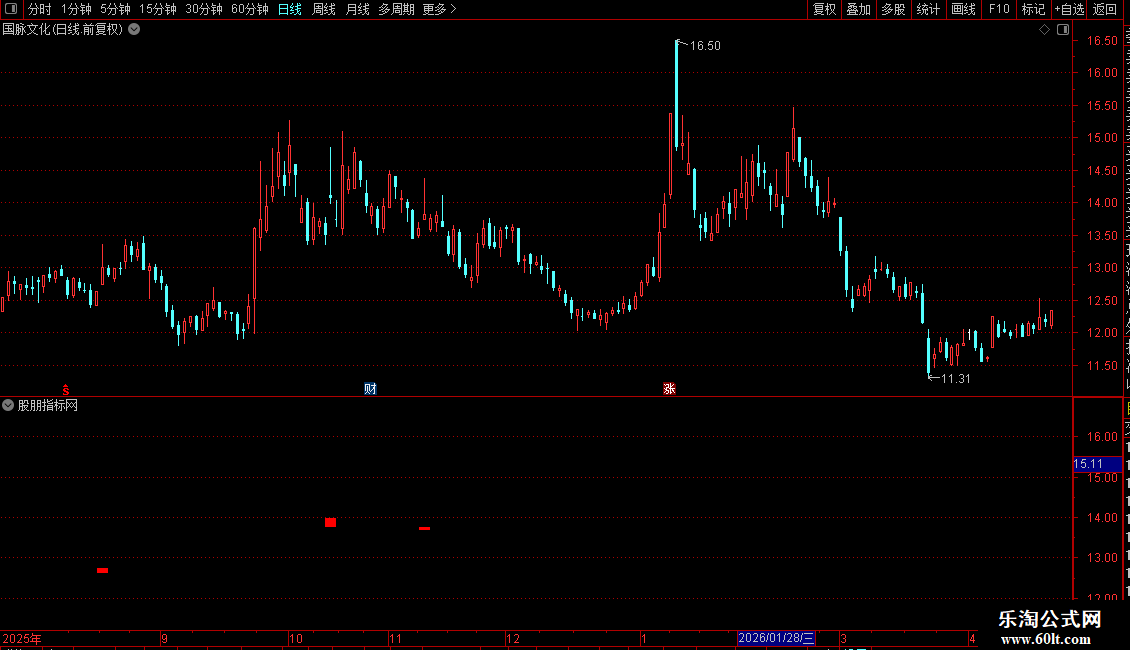Click the 2026/01/28/三 date label
This screenshot has width=1130, height=650.
(x=776, y=638)
